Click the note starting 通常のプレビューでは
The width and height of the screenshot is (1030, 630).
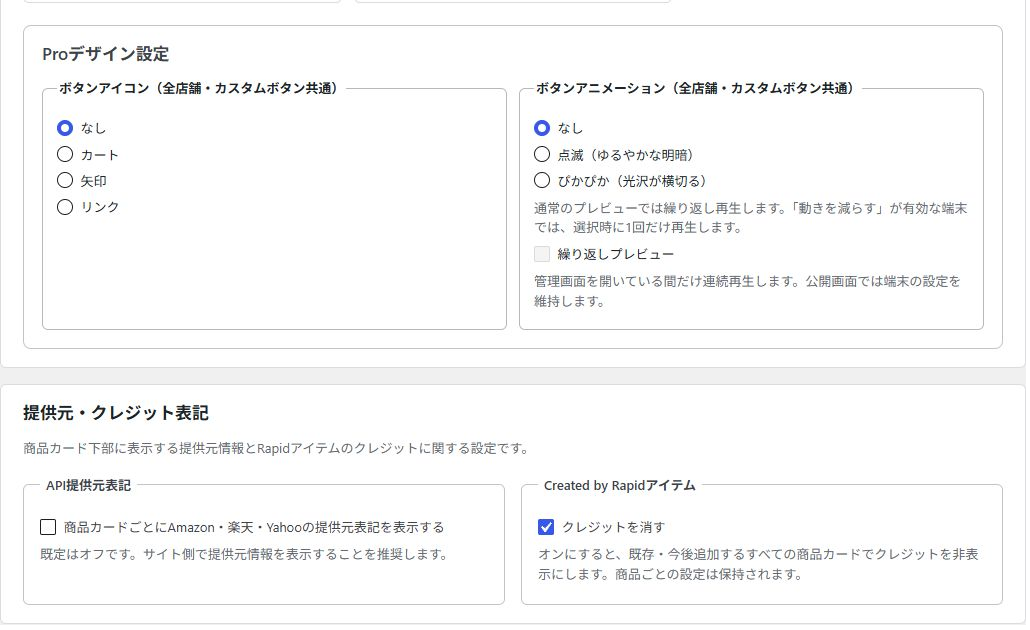point(750,218)
